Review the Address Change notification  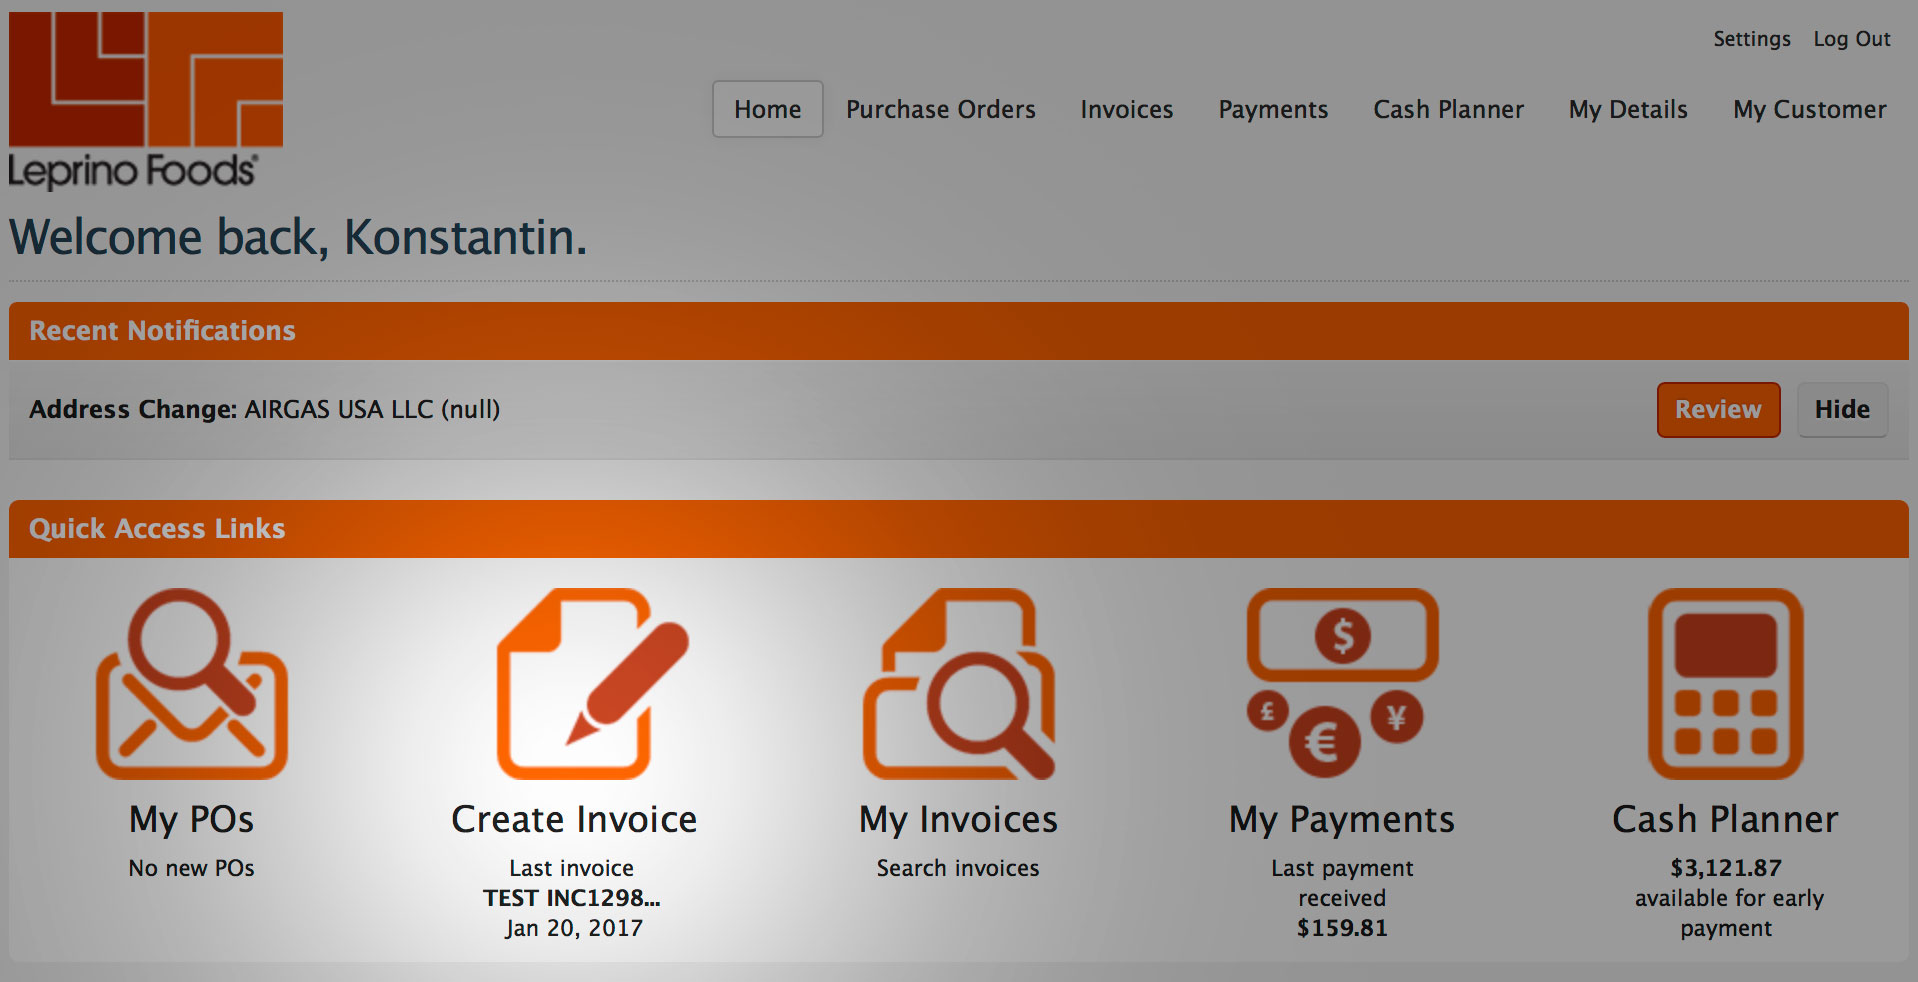coord(1718,410)
